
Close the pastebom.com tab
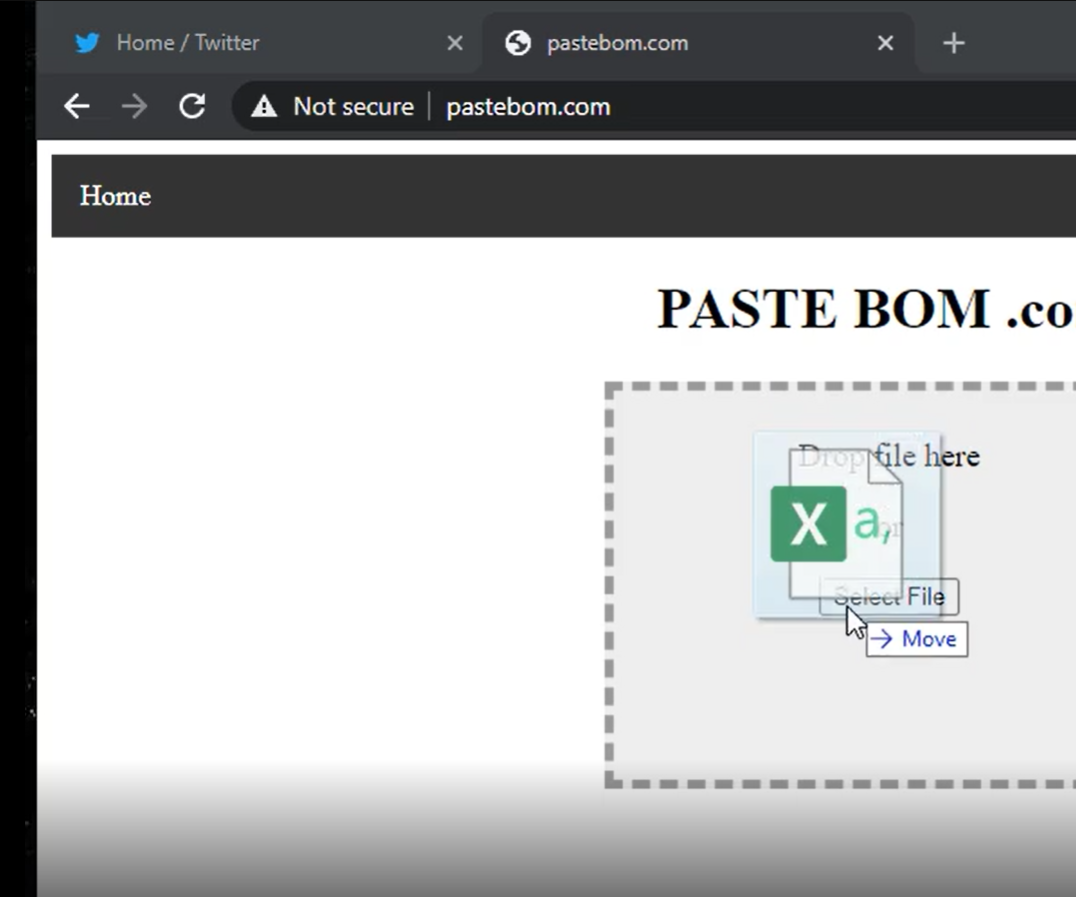(885, 42)
